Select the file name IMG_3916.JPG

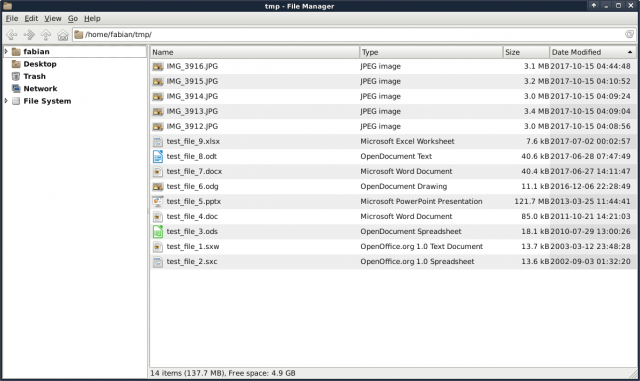tap(192, 66)
